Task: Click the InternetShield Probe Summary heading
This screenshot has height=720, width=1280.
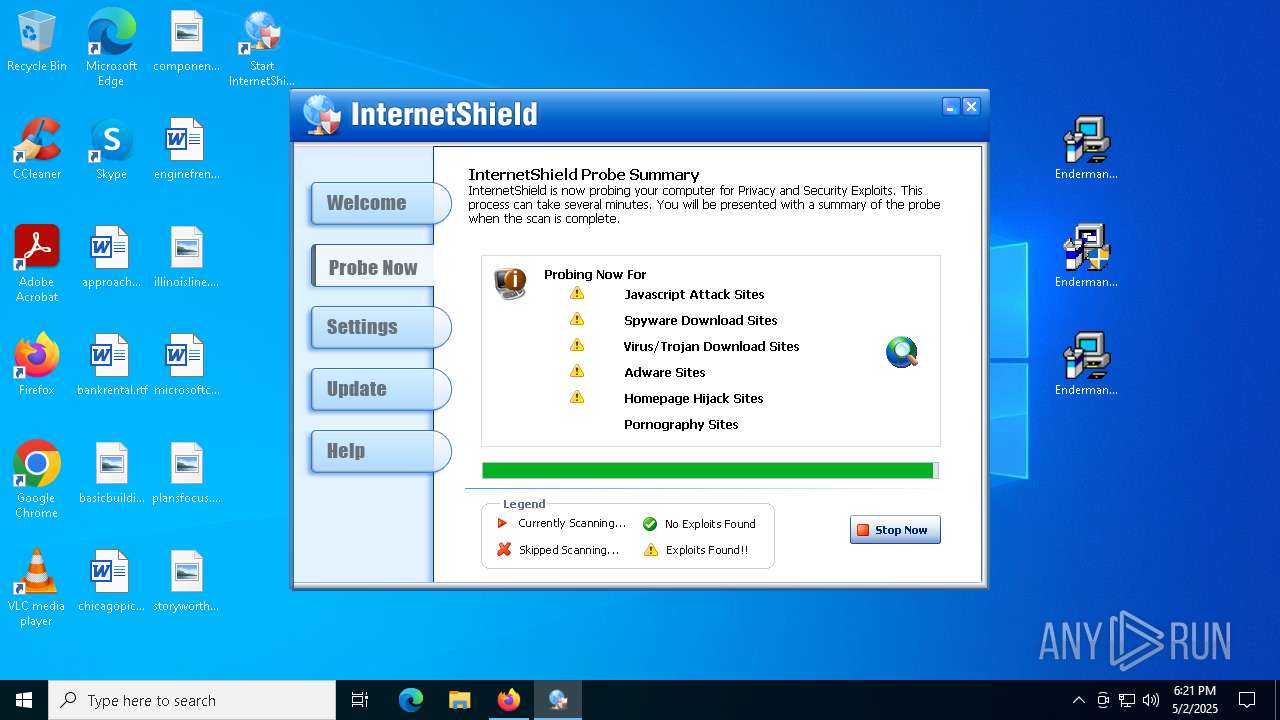Action: (584, 175)
